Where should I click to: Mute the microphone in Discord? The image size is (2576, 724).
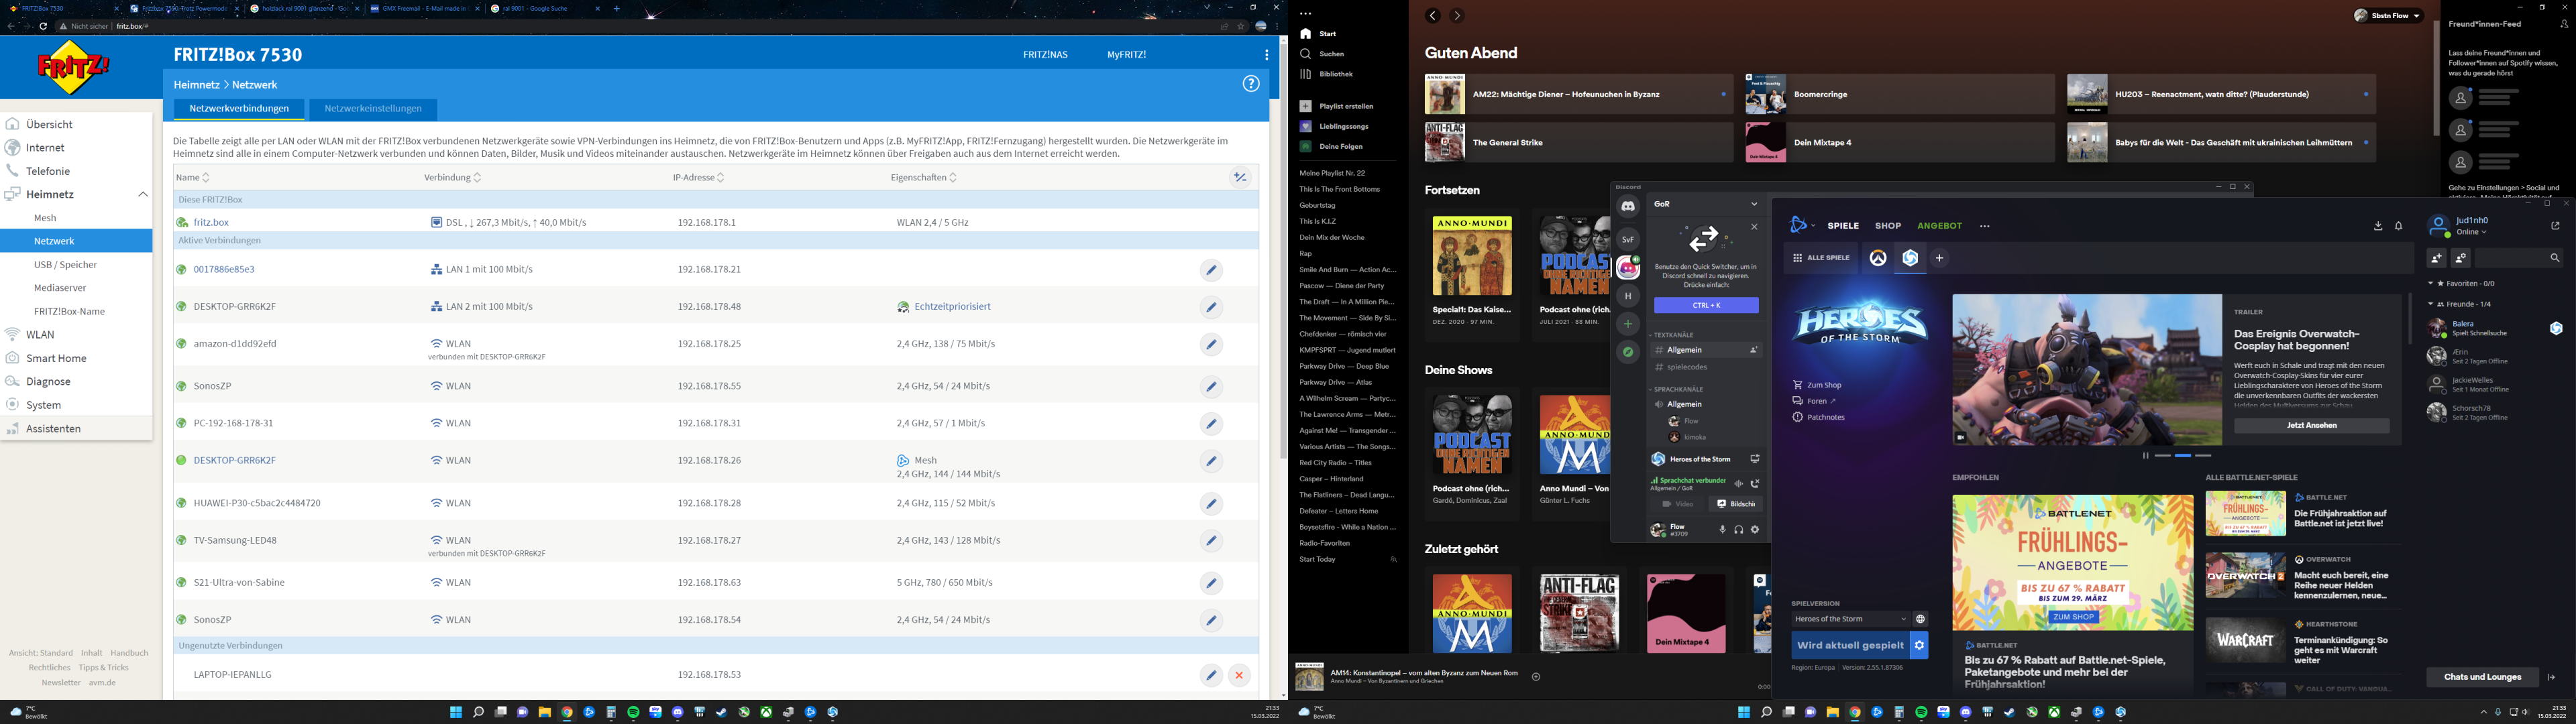[1722, 530]
